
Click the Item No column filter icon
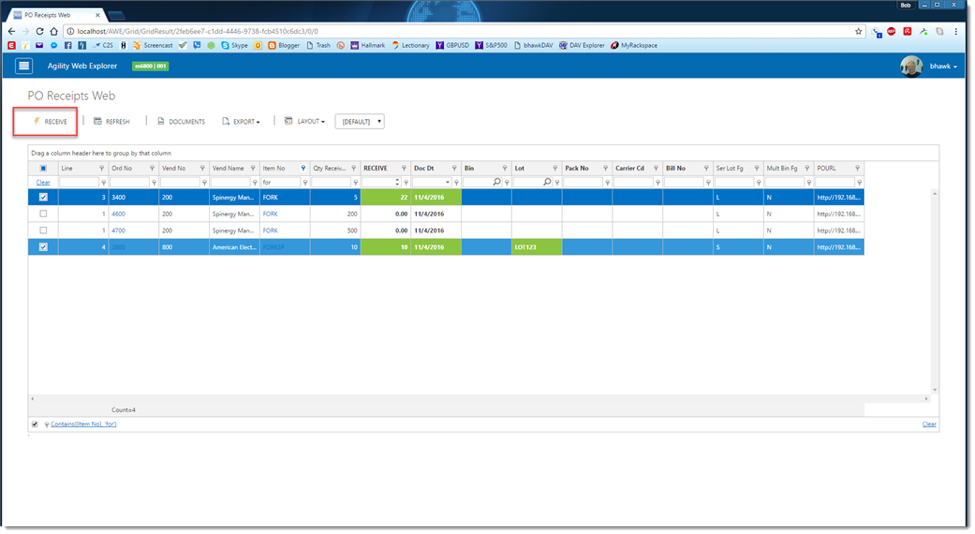click(303, 169)
